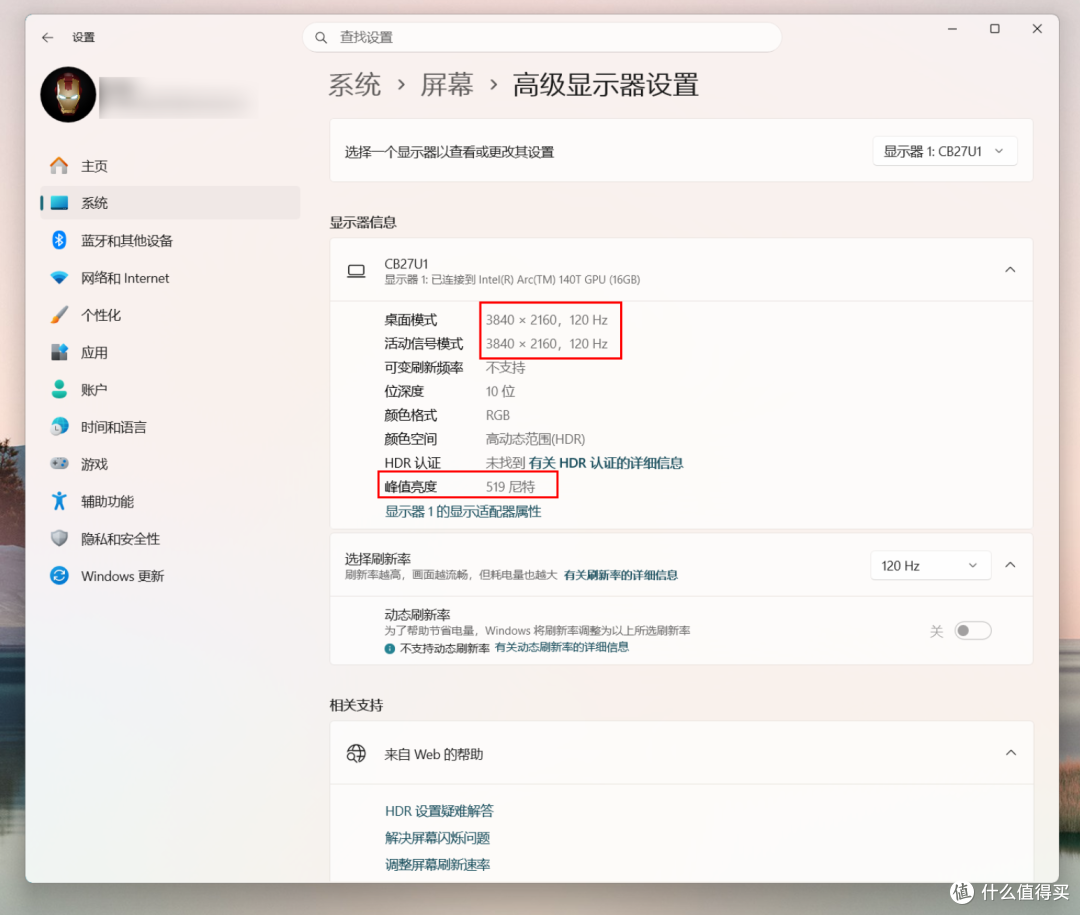Collapse the CB27U1 display info section
This screenshot has width=1080, height=915.
(x=1010, y=270)
